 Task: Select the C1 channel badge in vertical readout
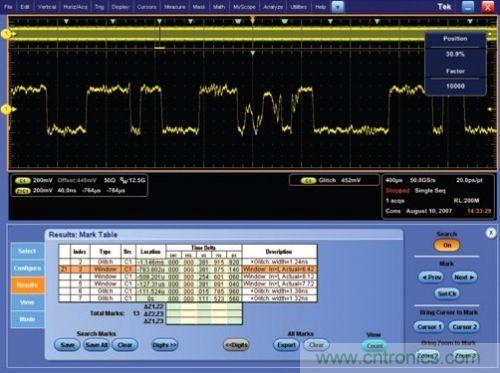(23, 180)
